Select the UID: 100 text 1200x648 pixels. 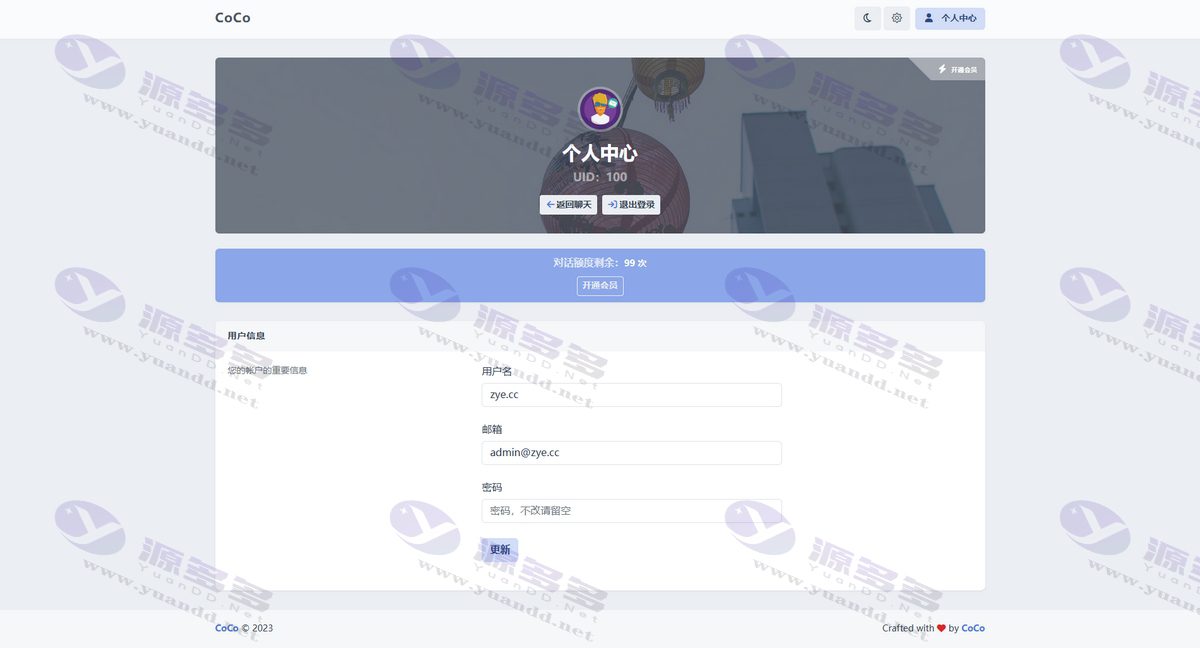tap(600, 177)
